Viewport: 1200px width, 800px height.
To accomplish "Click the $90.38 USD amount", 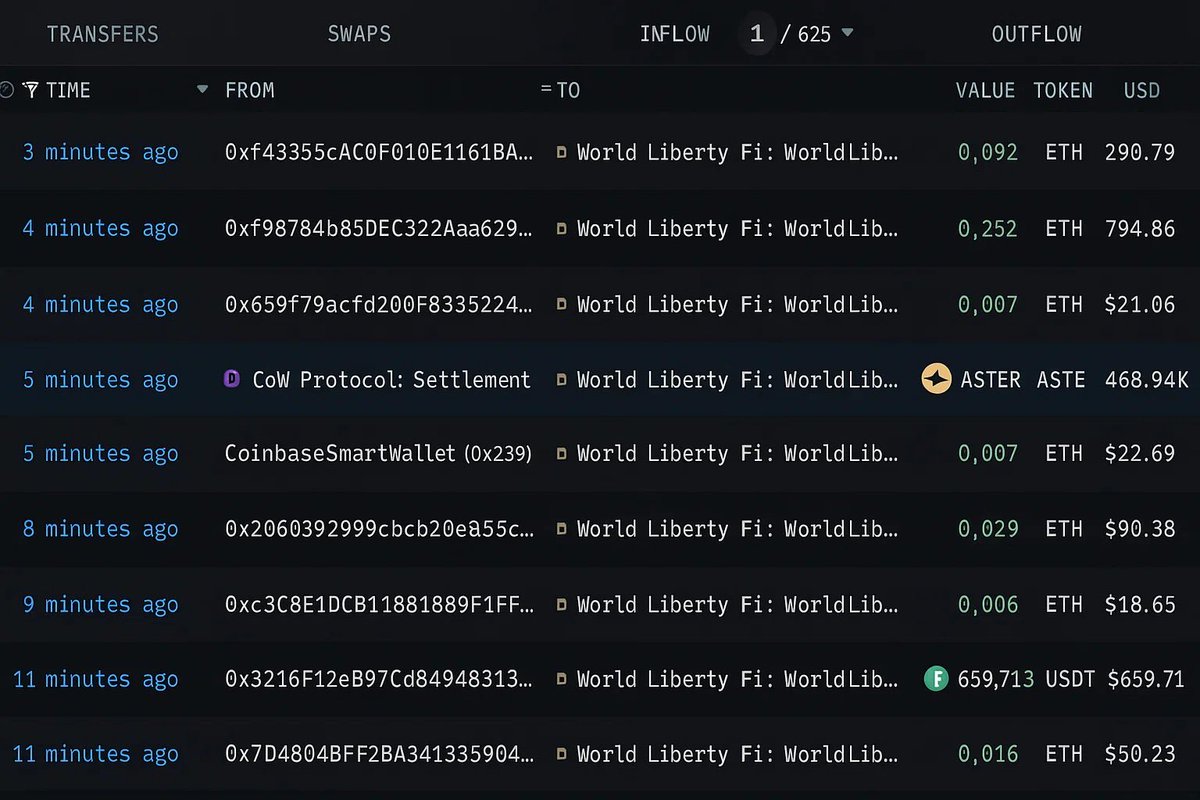I will pyautogui.click(x=1140, y=528).
